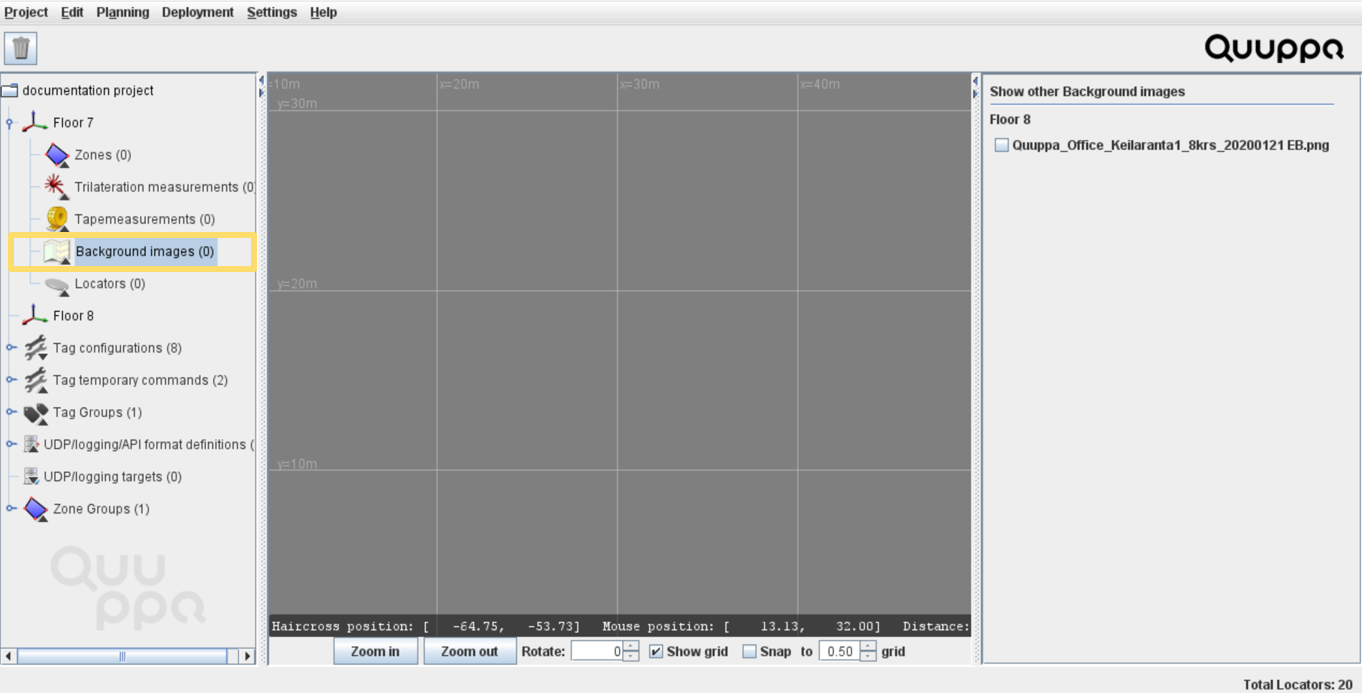Click the Tag configurations icon

tap(35, 348)
